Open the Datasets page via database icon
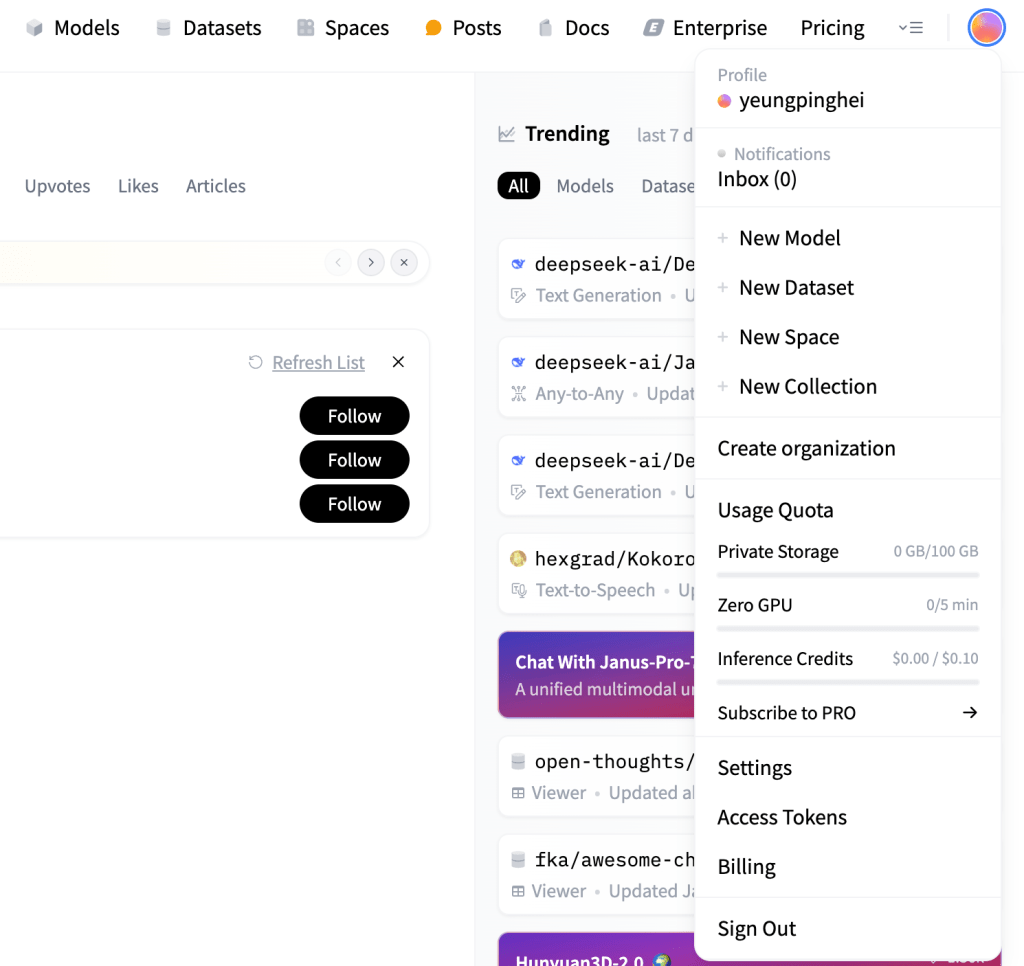The height and width of the screenshot is (966, 1024). click(x=164, y=28)
